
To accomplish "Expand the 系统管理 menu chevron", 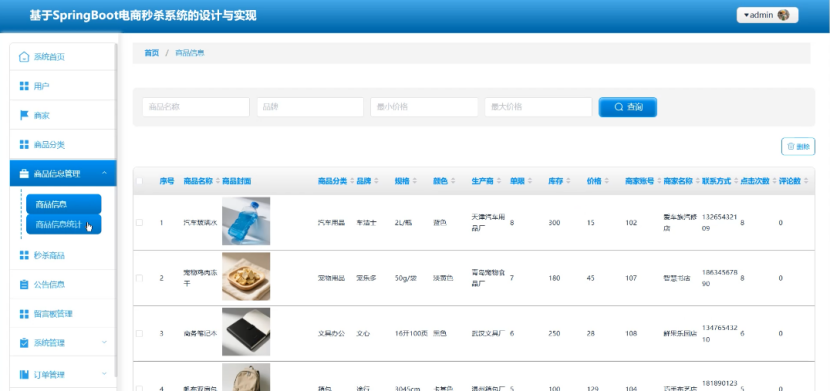I will click(104, 342).
